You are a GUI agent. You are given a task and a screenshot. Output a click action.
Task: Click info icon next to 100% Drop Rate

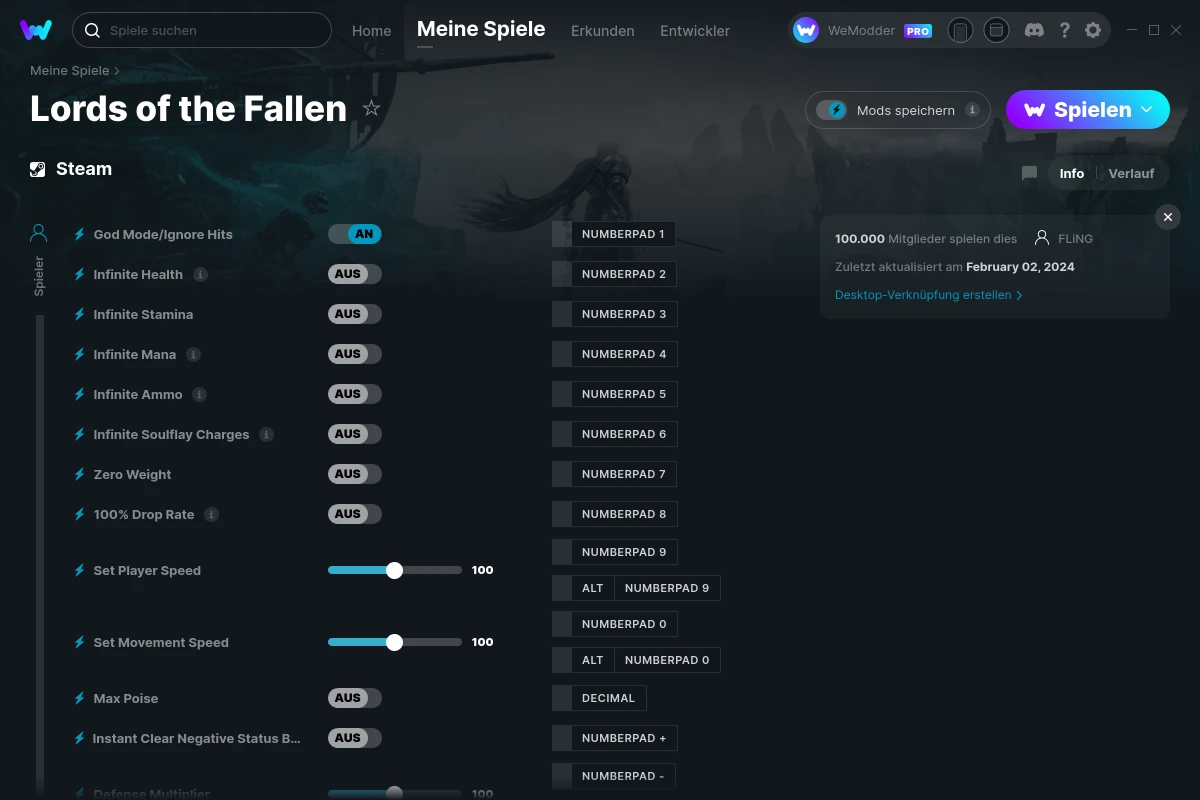pyautogui.click(x=211, y=514)
